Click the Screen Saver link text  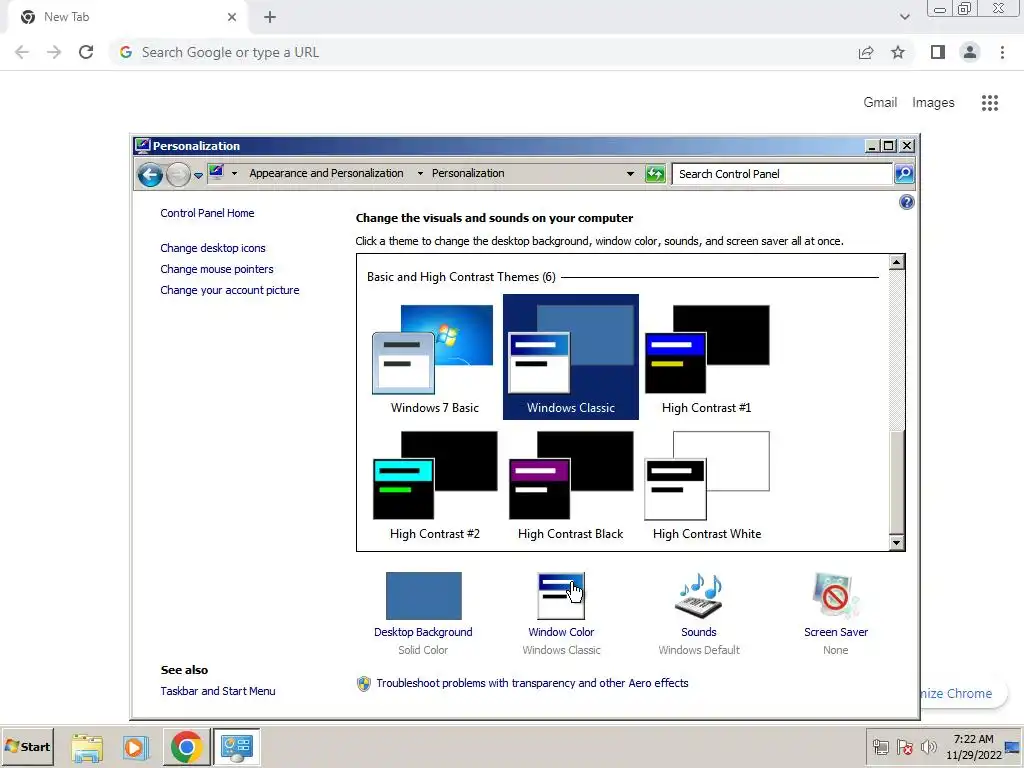tap(836, 632)
